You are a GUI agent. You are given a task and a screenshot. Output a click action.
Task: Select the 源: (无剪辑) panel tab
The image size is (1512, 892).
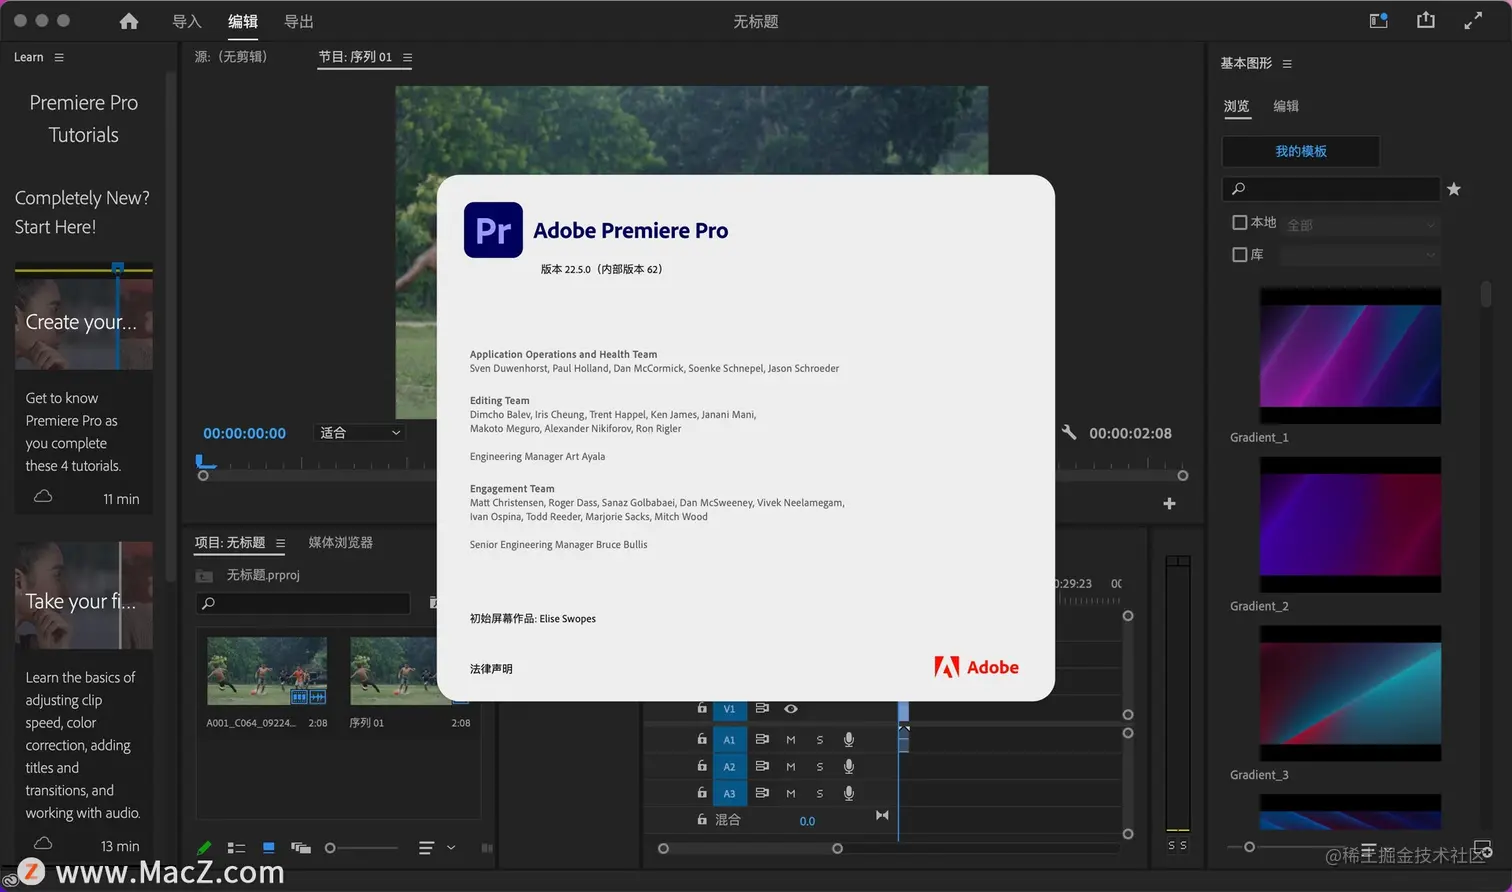[x=231, y=57]
